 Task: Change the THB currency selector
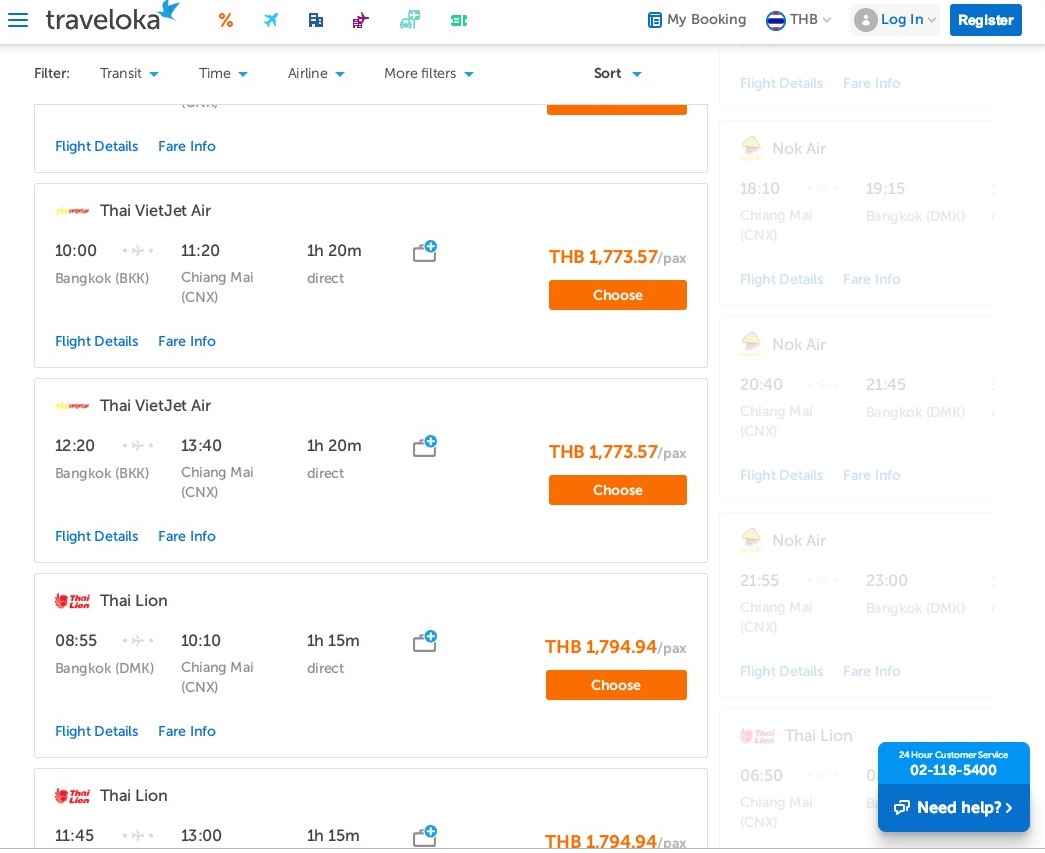798,19
